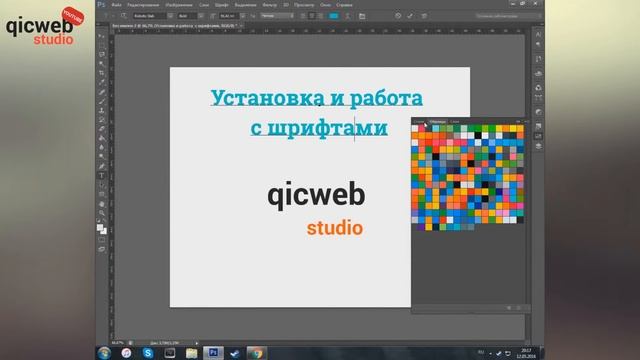Screen dimensions: 640x360
Task: Open the Фильтр menu
Action: (269, 5)
